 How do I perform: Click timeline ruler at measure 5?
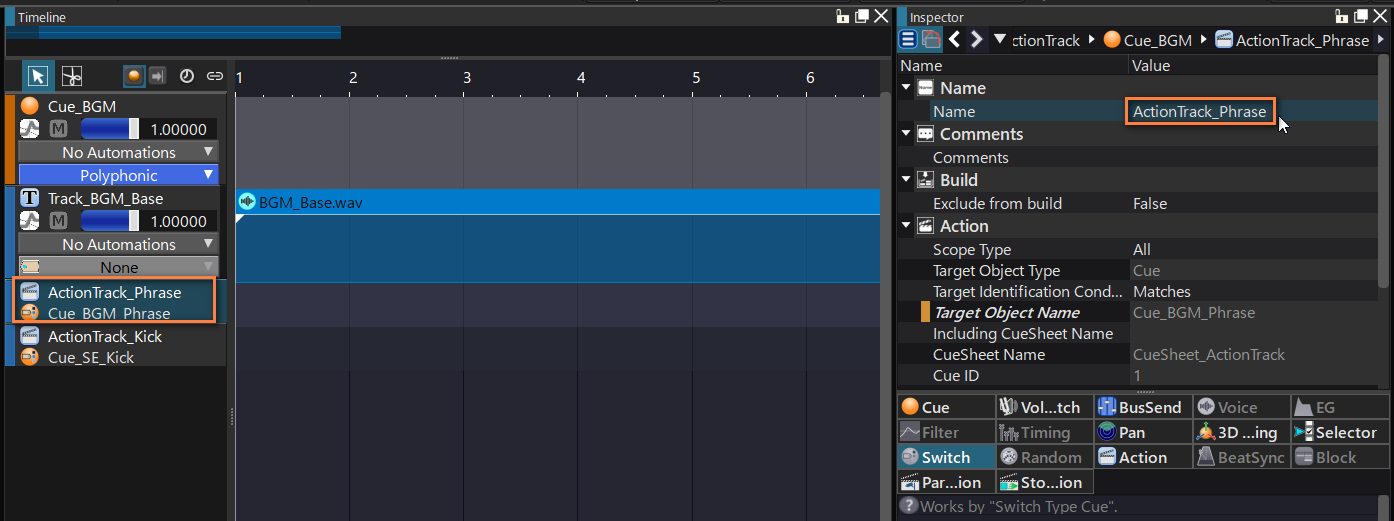point(695,78)
